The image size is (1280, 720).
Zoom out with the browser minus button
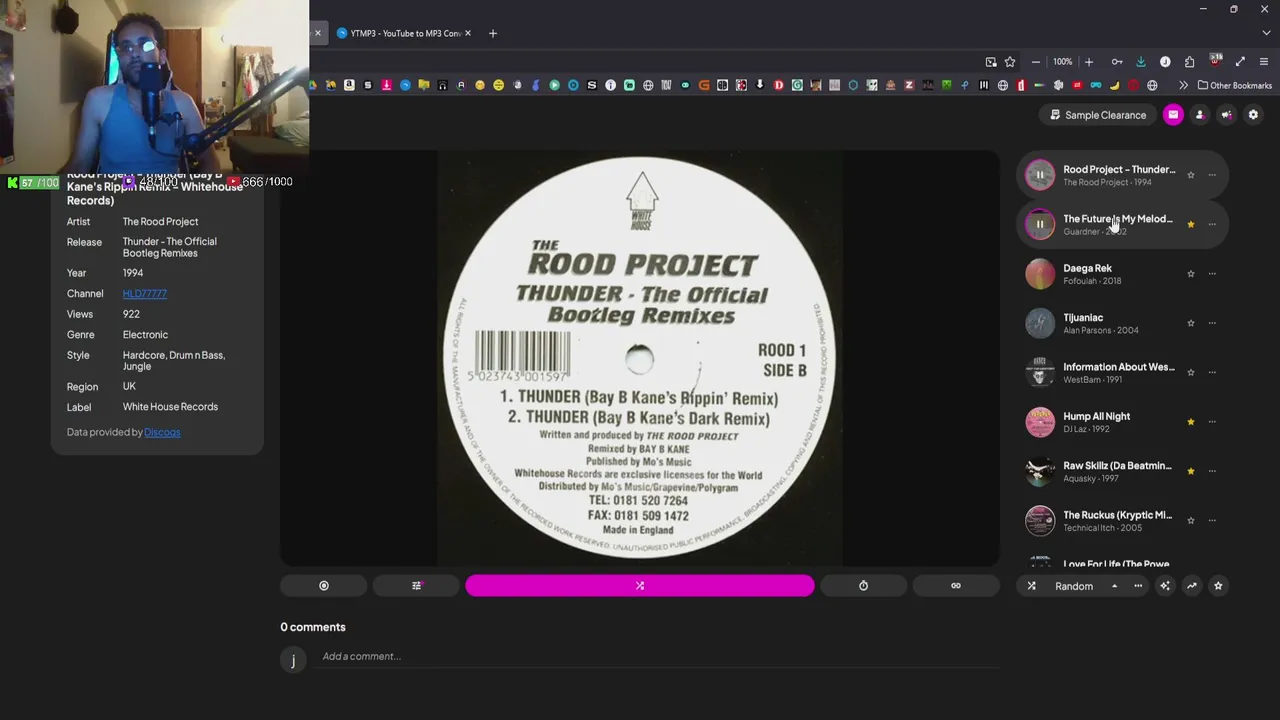[1036, 62]
